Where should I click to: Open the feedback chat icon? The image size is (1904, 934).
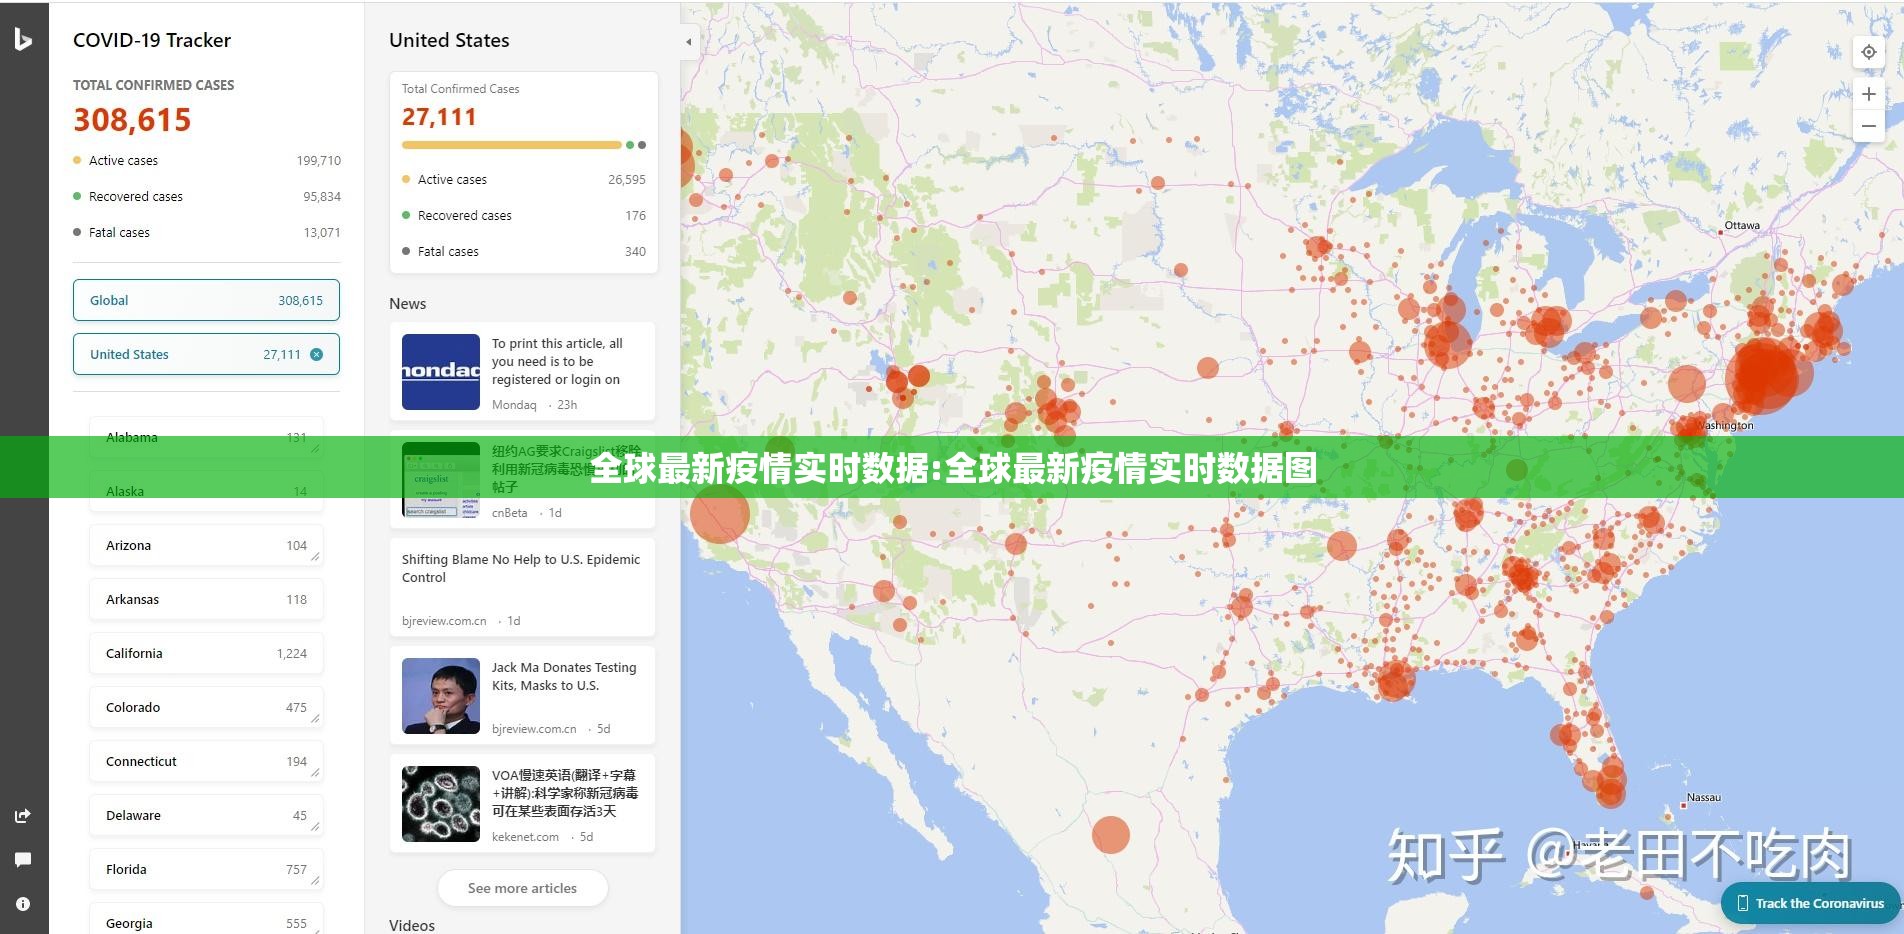[23, 860]
